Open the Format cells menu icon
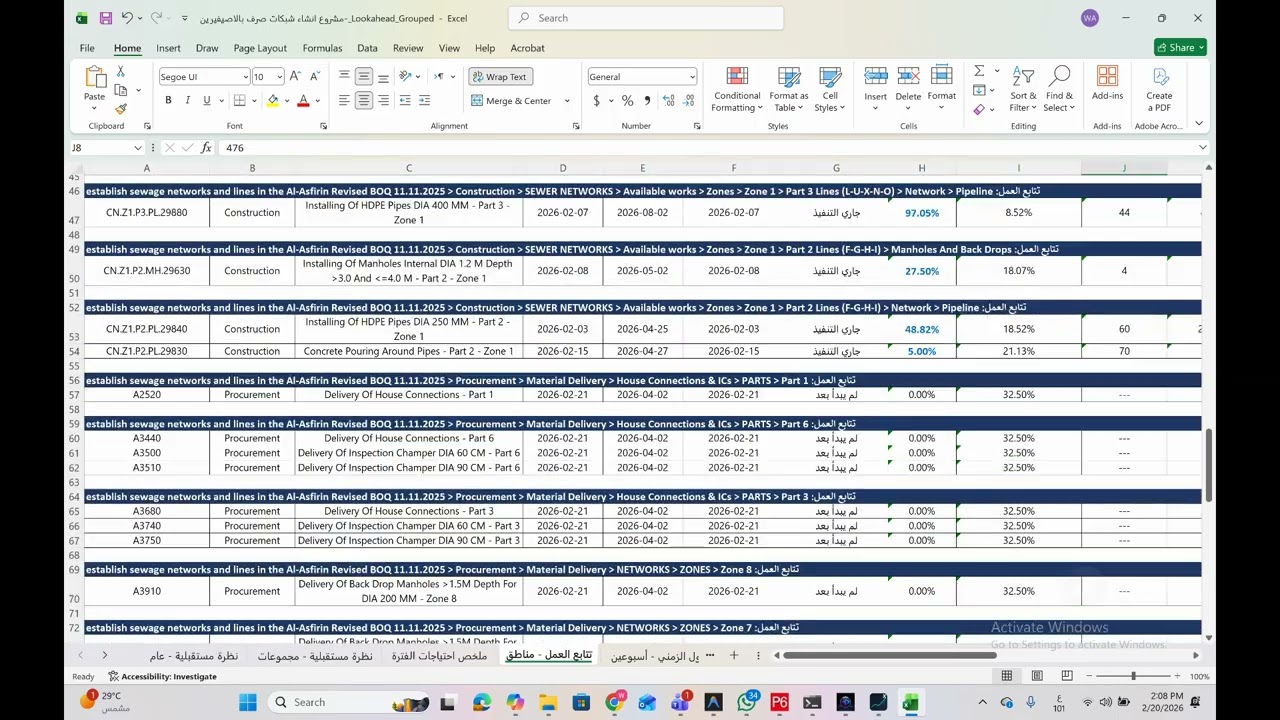This screenshot has height=720, width=1280. coord(942,77)
